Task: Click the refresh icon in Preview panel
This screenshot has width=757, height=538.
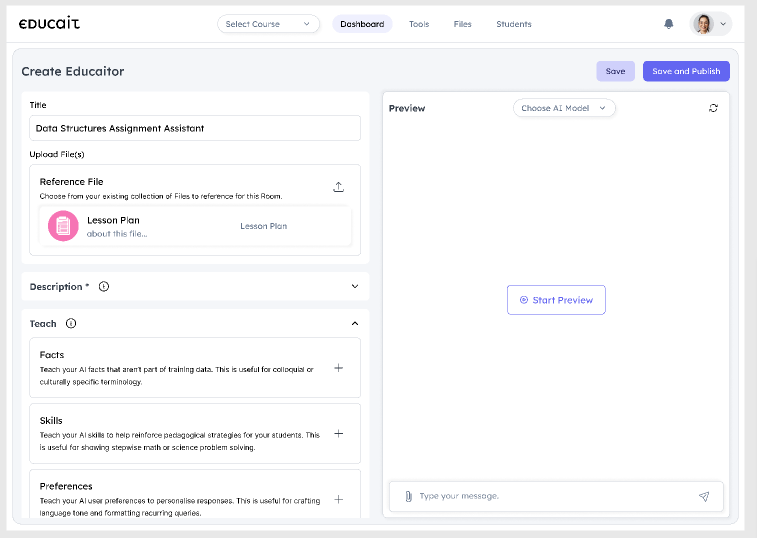Action: coord(713,108)
